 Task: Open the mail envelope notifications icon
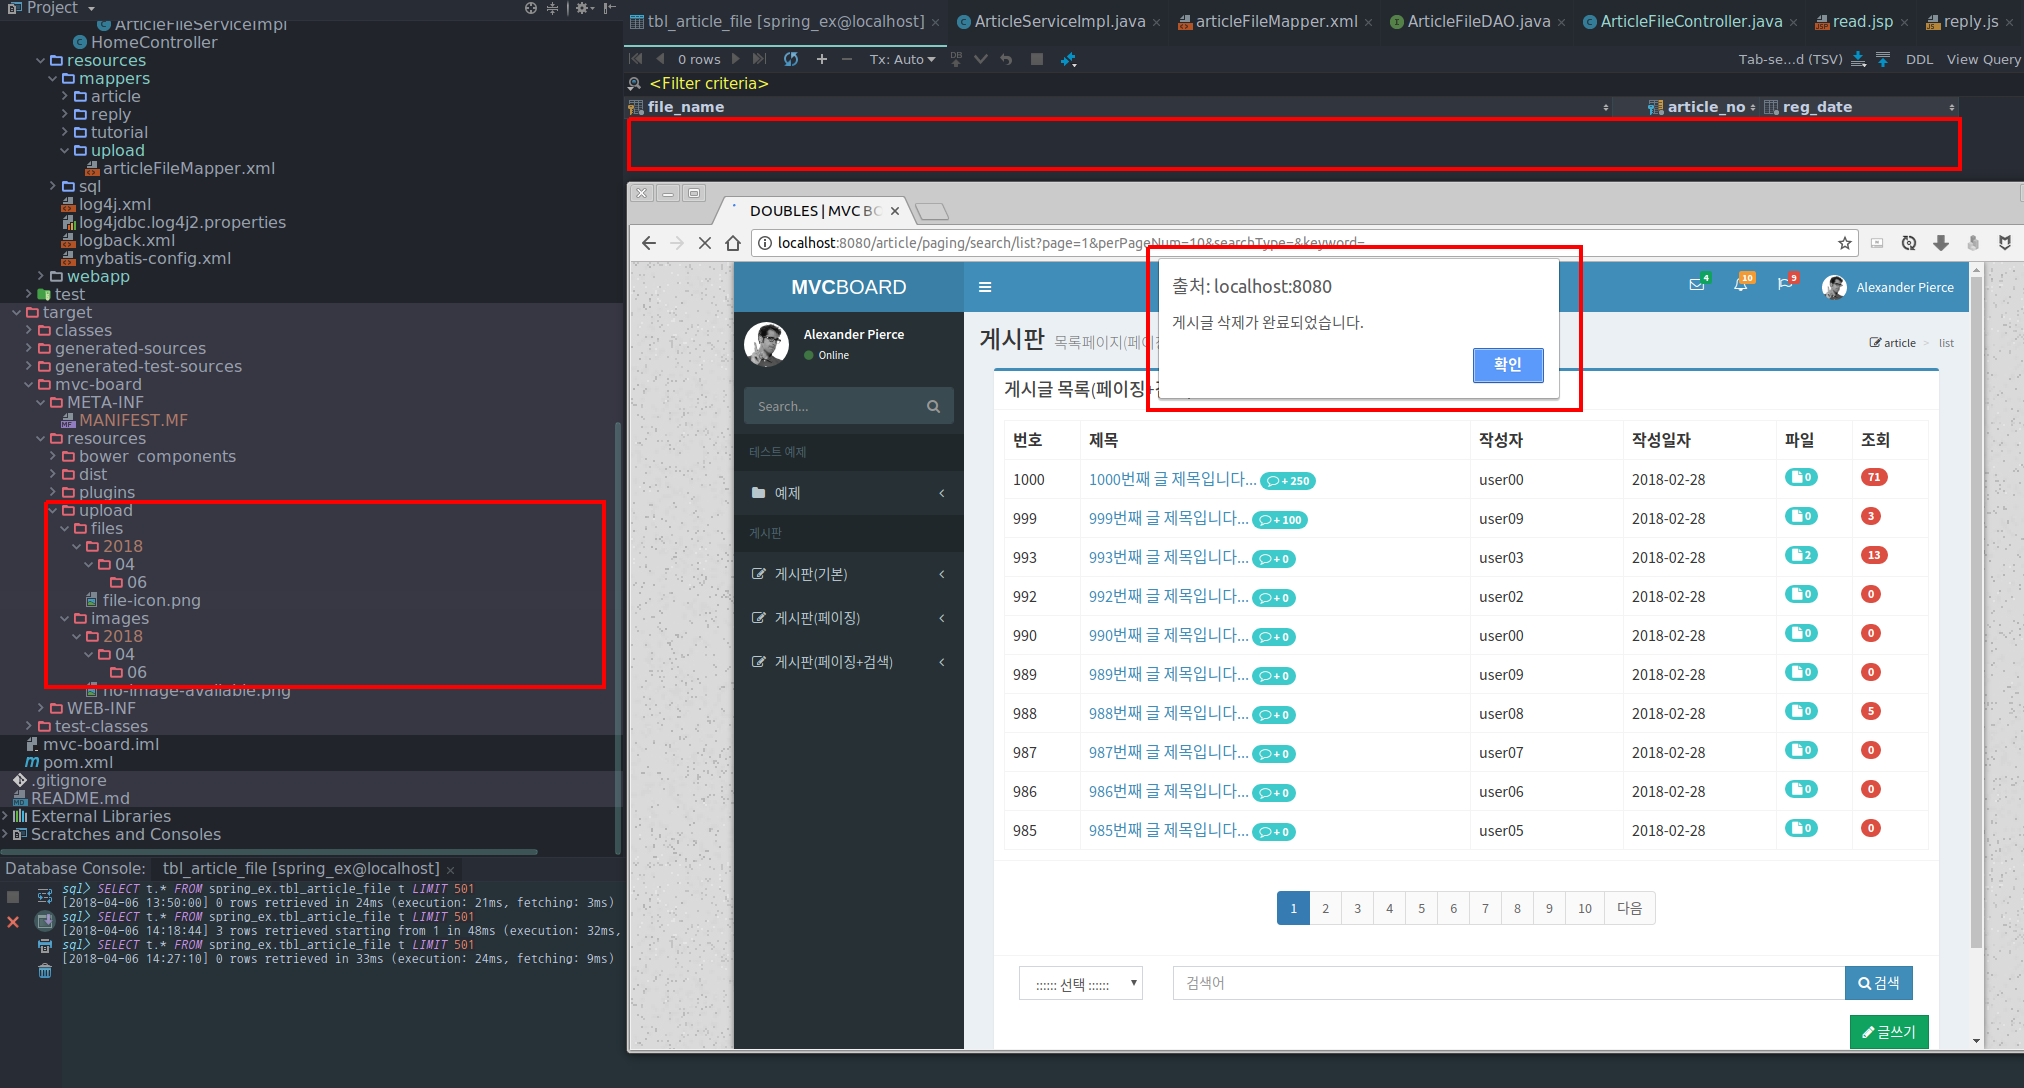pyautogui.click(x=1697, y=285)
